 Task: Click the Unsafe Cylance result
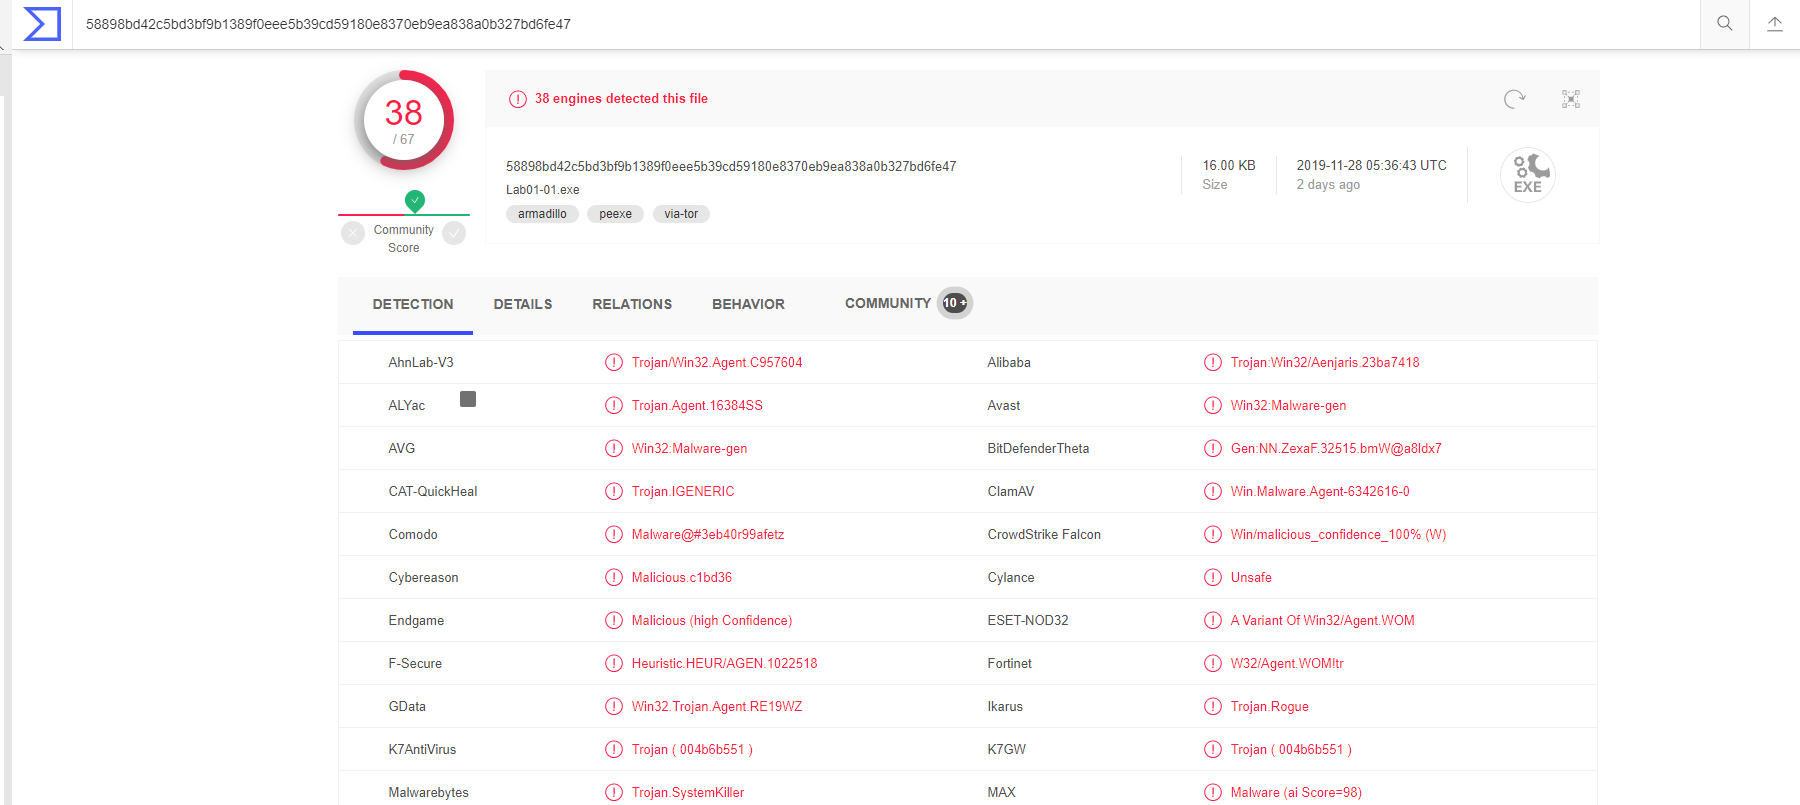pyautogui.click(x=1251, y=577)
